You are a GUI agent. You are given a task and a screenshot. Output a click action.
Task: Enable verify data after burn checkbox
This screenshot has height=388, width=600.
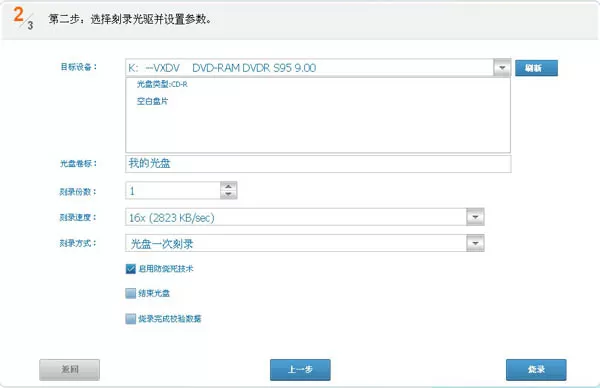[130, 319]
